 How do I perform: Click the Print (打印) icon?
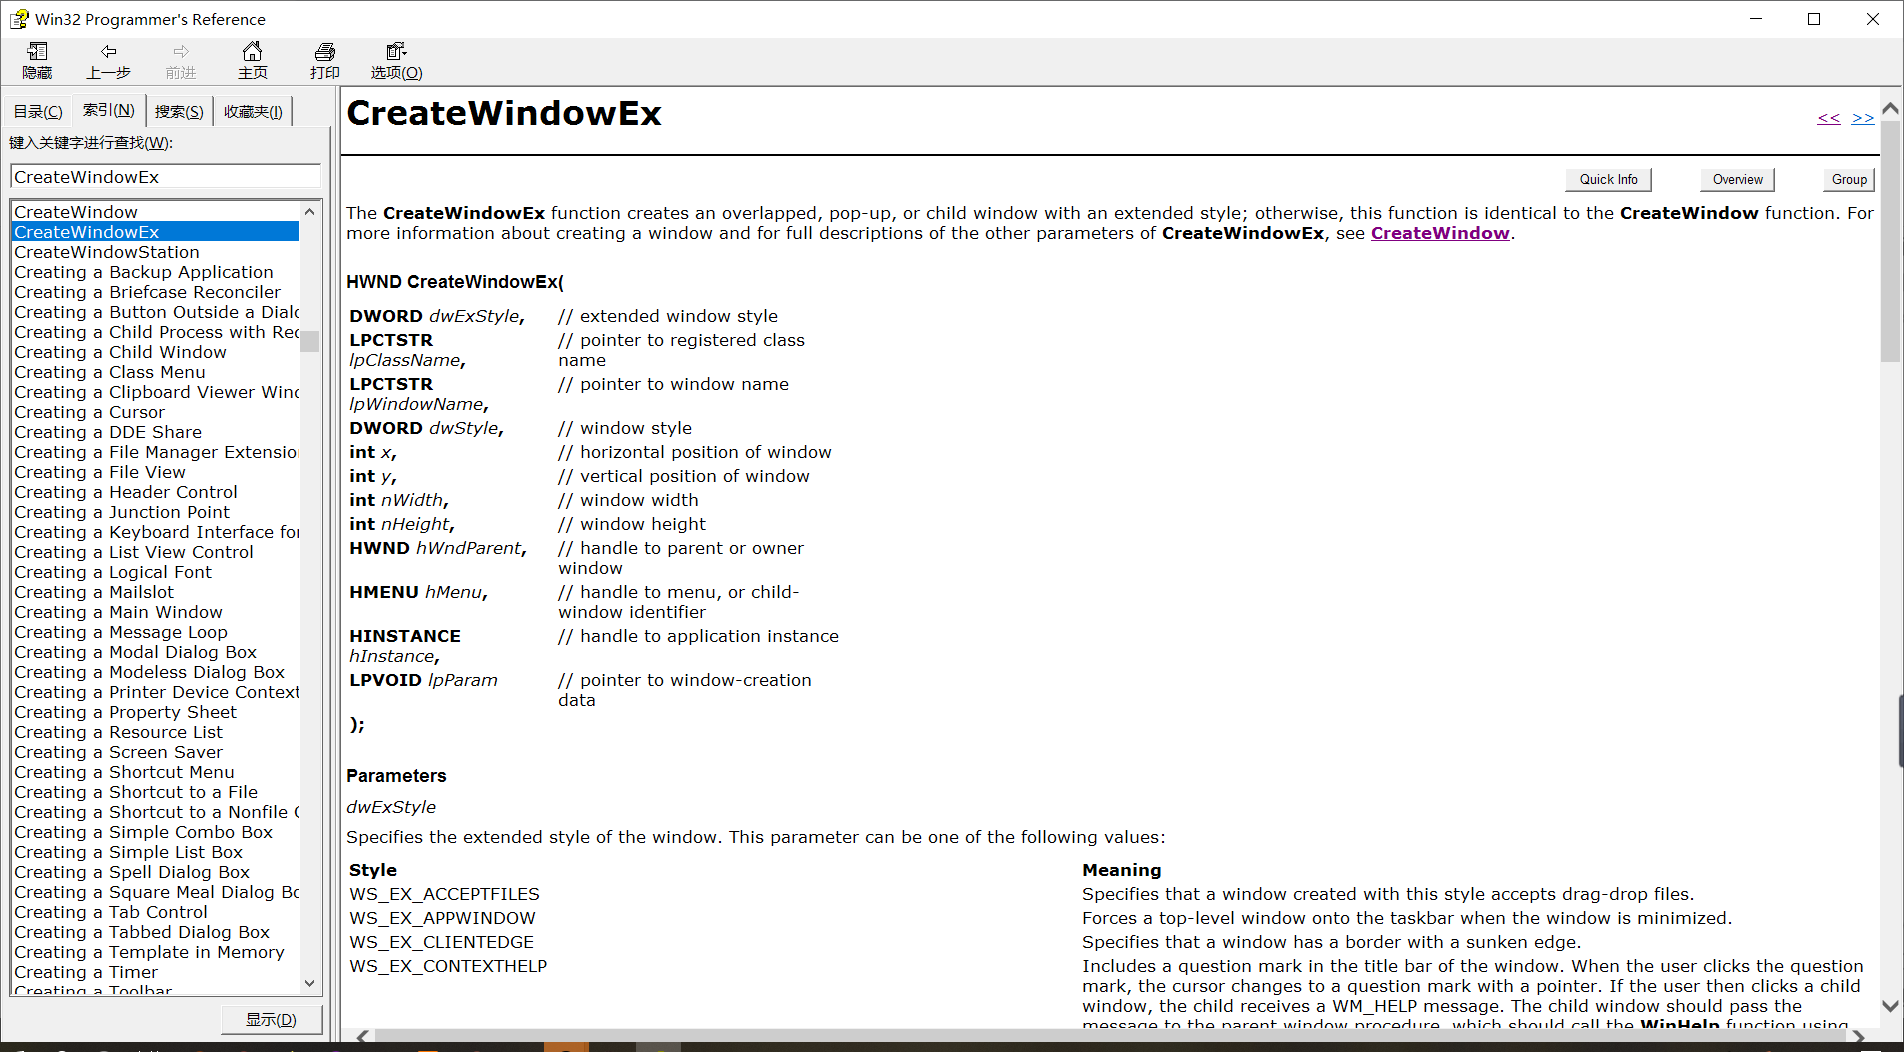point(325,52)
